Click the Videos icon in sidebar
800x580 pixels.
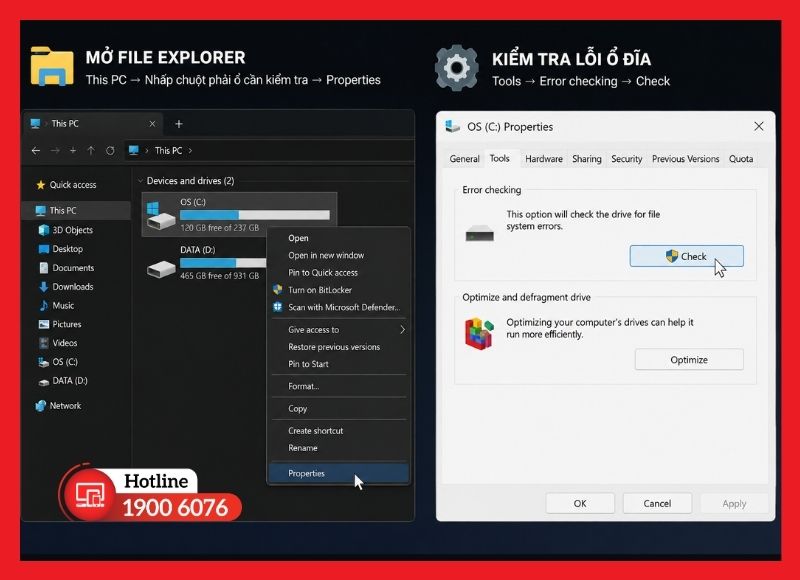pos(44,343)
